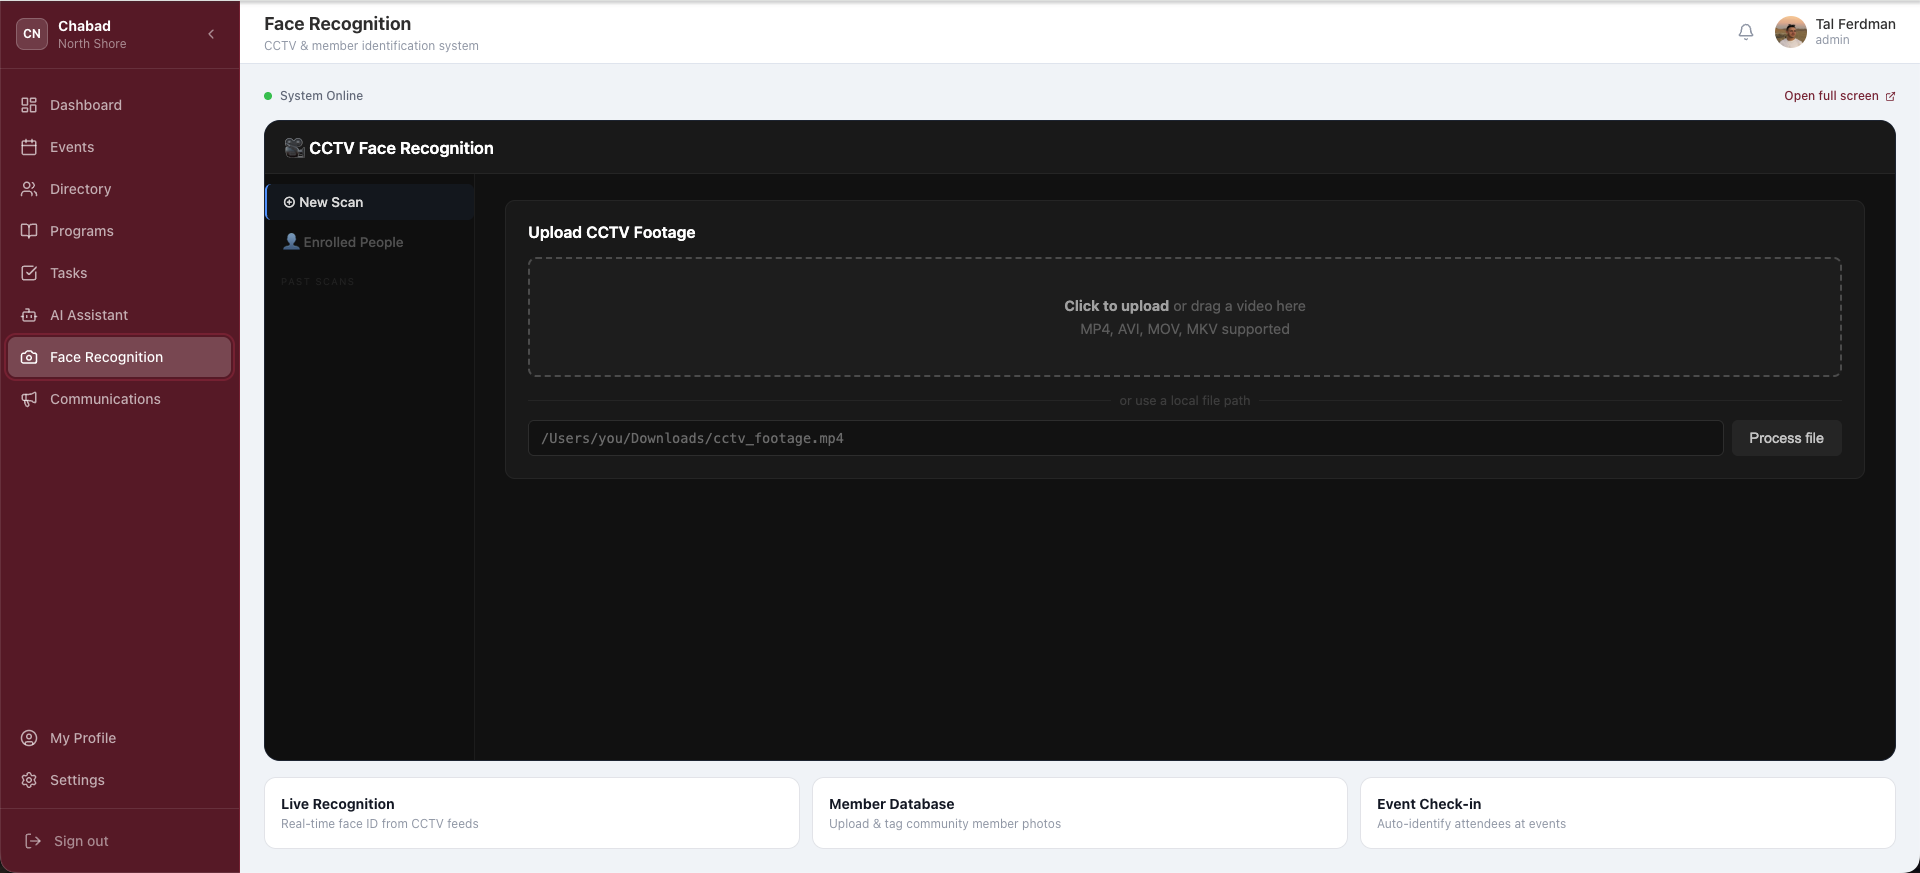Screen dimensions: 1920x873
Task: Open the Events label in the sidebar
Action: [72, 147]
